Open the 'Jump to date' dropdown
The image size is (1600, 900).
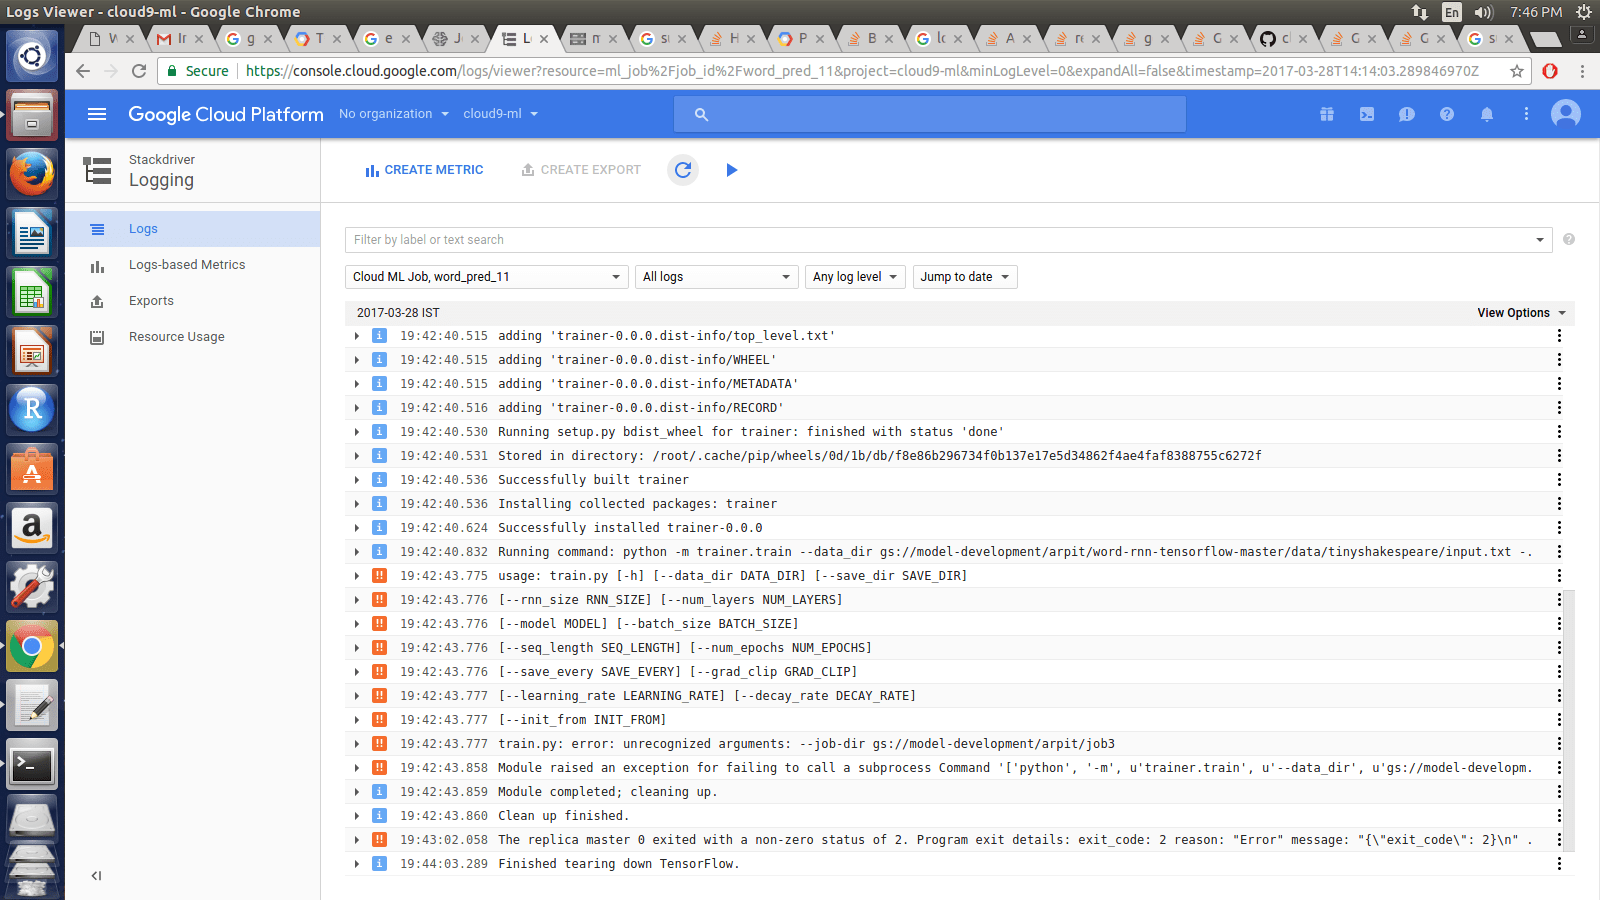coord(965,277)
